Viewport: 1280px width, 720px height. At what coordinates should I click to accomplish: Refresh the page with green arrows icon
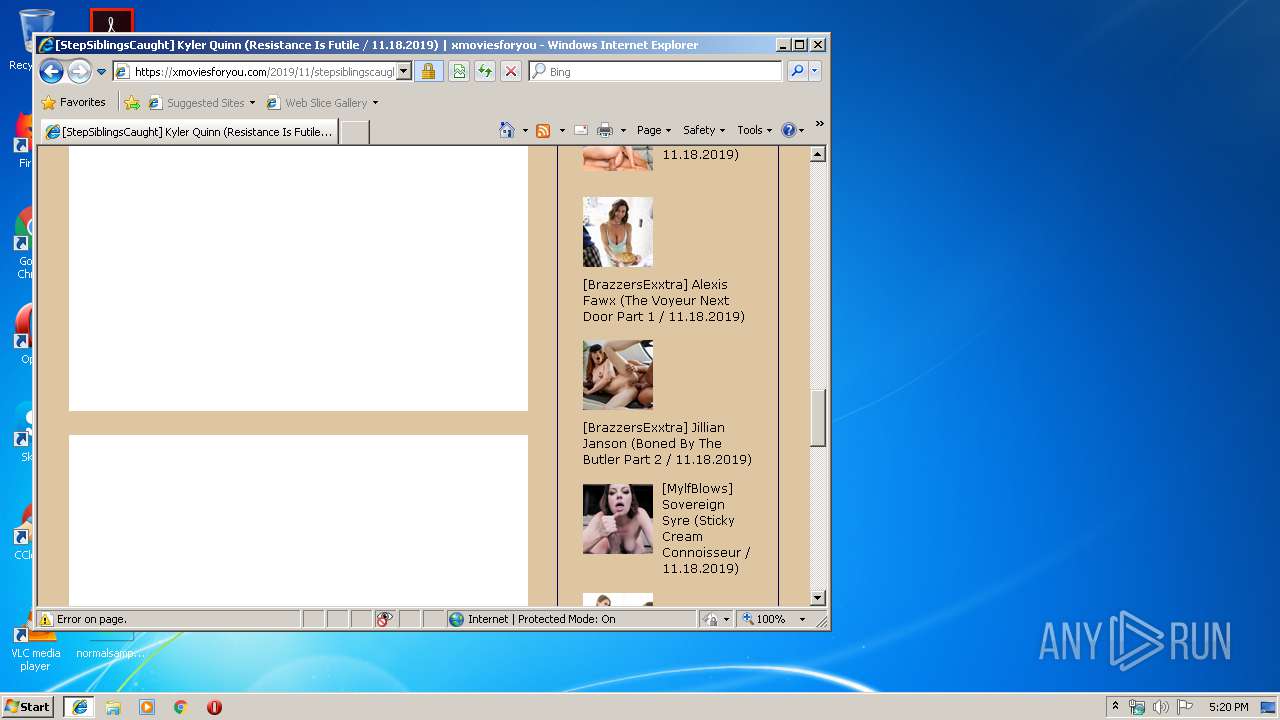click(x=485, y=71)
